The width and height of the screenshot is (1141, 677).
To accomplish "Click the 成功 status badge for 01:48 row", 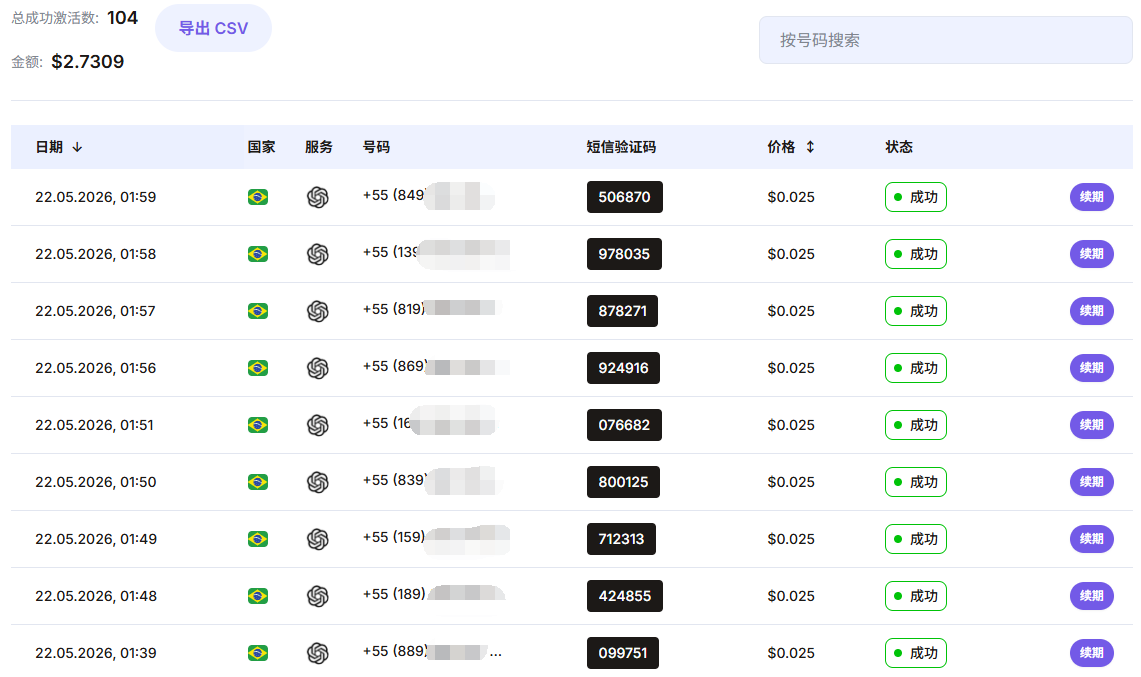I will click(x=915, y=596).
